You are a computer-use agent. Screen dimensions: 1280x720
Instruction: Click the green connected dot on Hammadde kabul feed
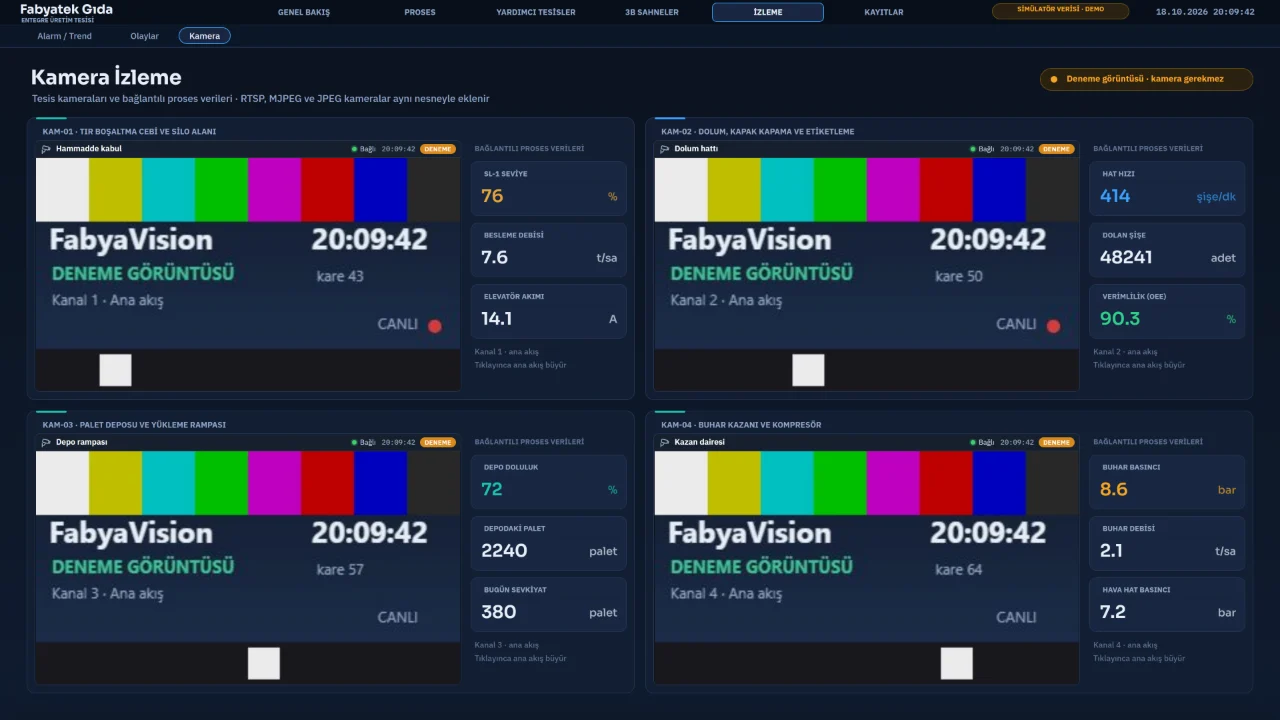[354, 149]
